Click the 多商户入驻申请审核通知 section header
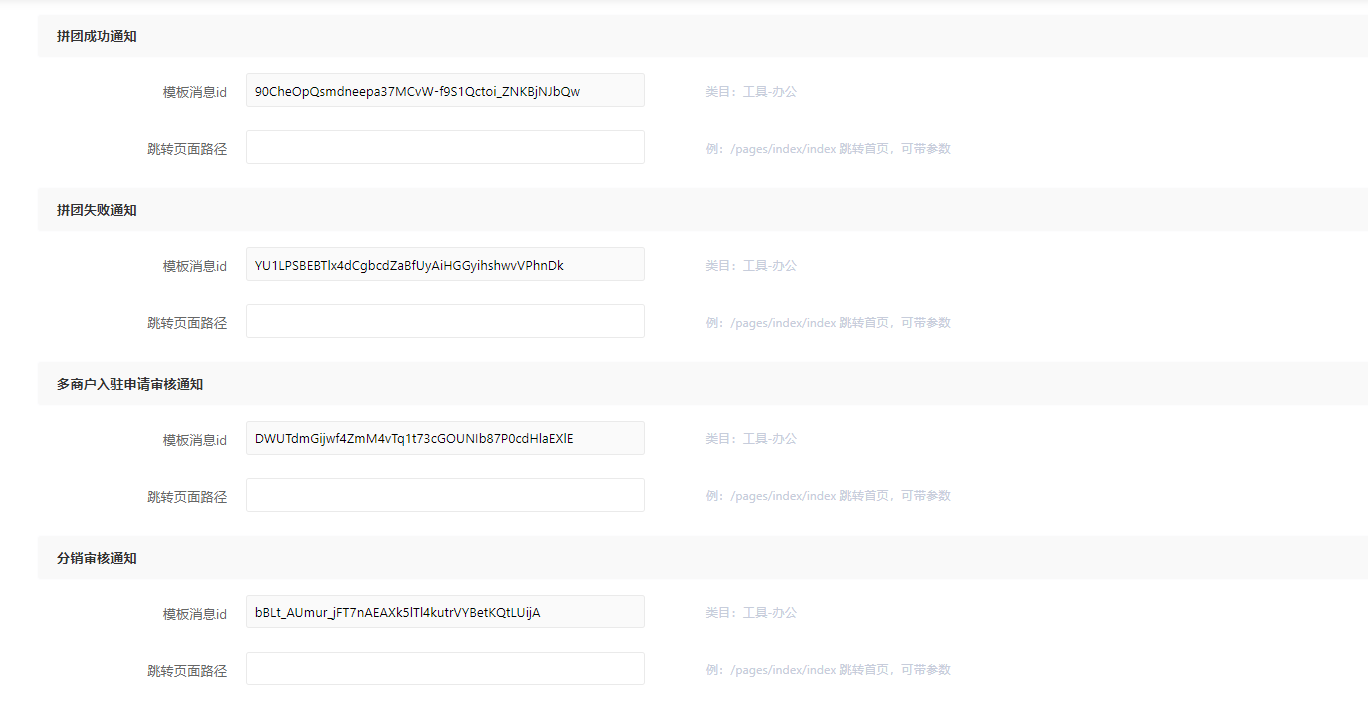Viewport: 1368px width, 704px height. (x=130, y=384)
